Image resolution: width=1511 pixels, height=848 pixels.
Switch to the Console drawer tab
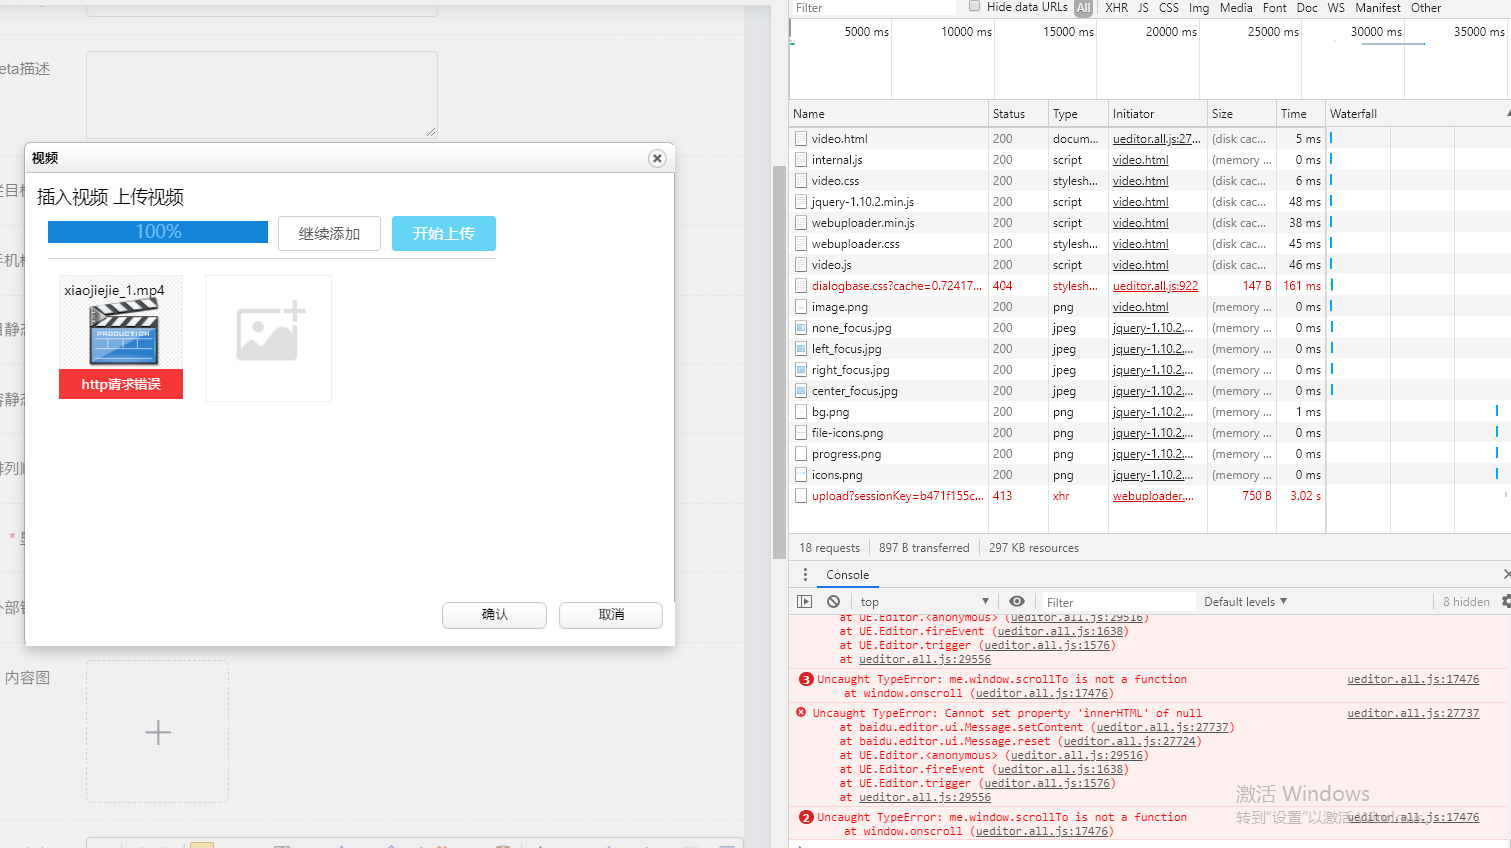847,575
